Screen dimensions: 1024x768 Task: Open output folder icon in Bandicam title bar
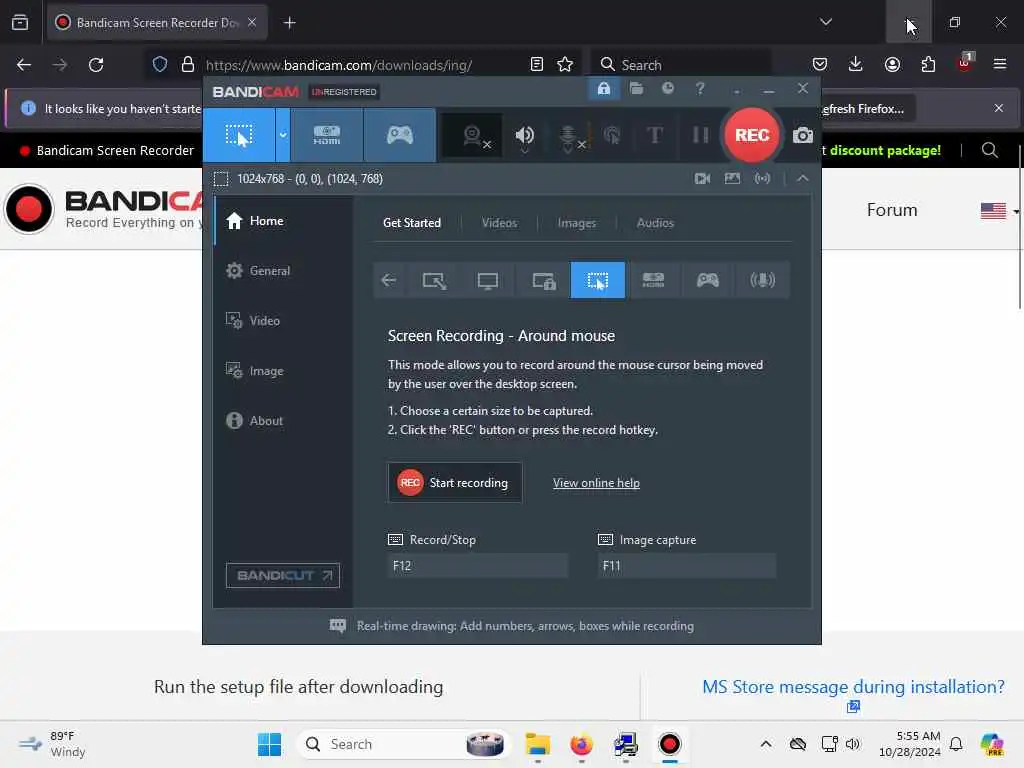[x=636, y=88]
